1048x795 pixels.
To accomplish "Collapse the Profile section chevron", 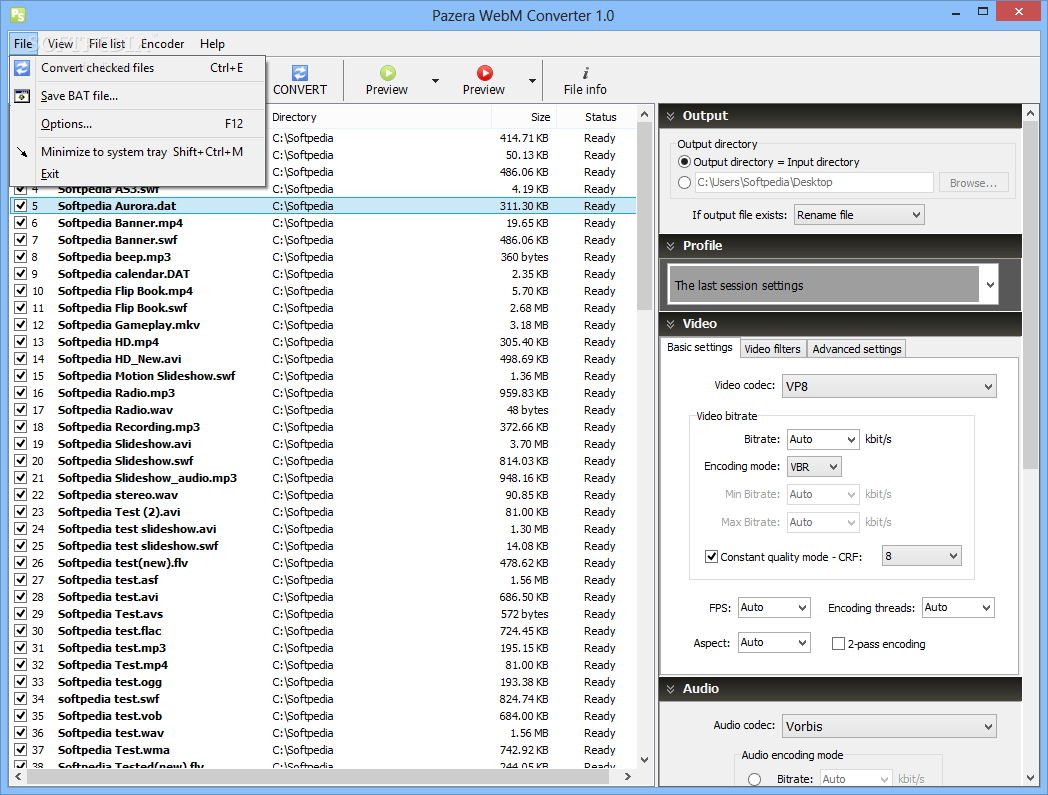I will click(x=670, y=246).
